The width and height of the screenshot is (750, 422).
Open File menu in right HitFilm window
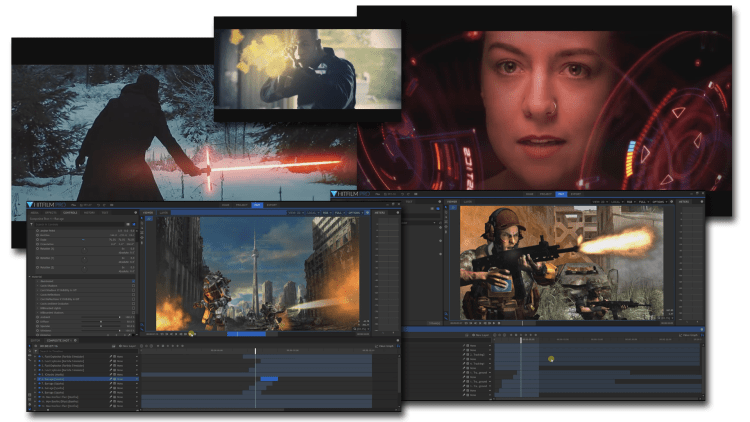tap(377, 194)
